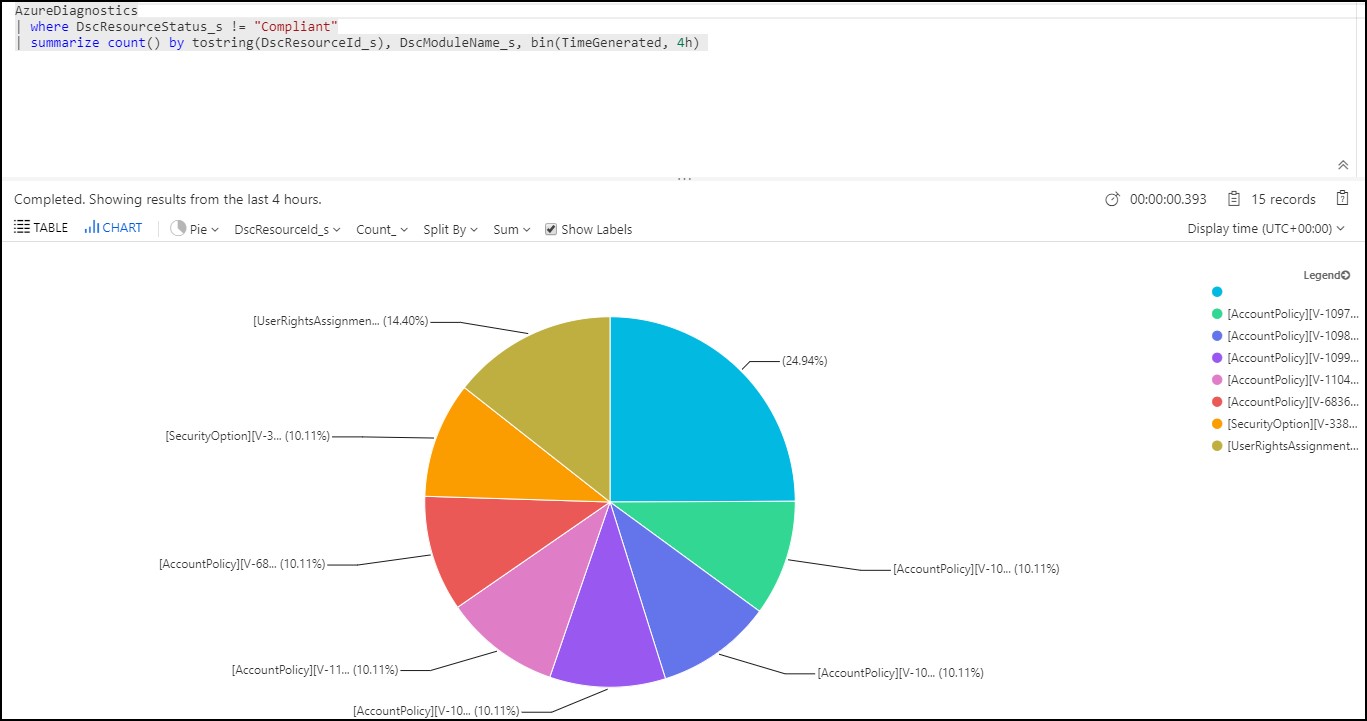Screen dimensions: 1367x721
Task: Click the query details clipboard icon with question mark
Action: 1342,199
